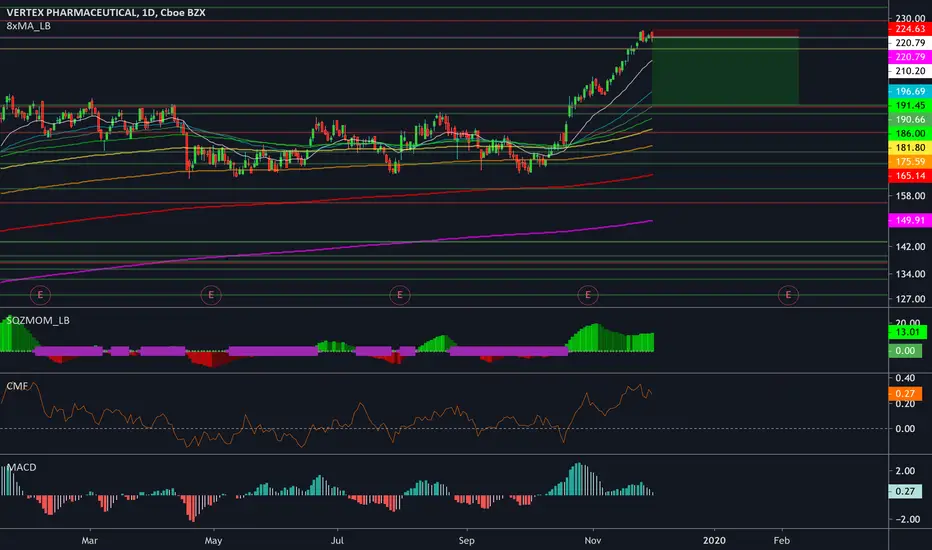Click the green 13.01 squeeze momentum value
The height and width of the screenshot is (550, 932).
click(x=907, y=332)
